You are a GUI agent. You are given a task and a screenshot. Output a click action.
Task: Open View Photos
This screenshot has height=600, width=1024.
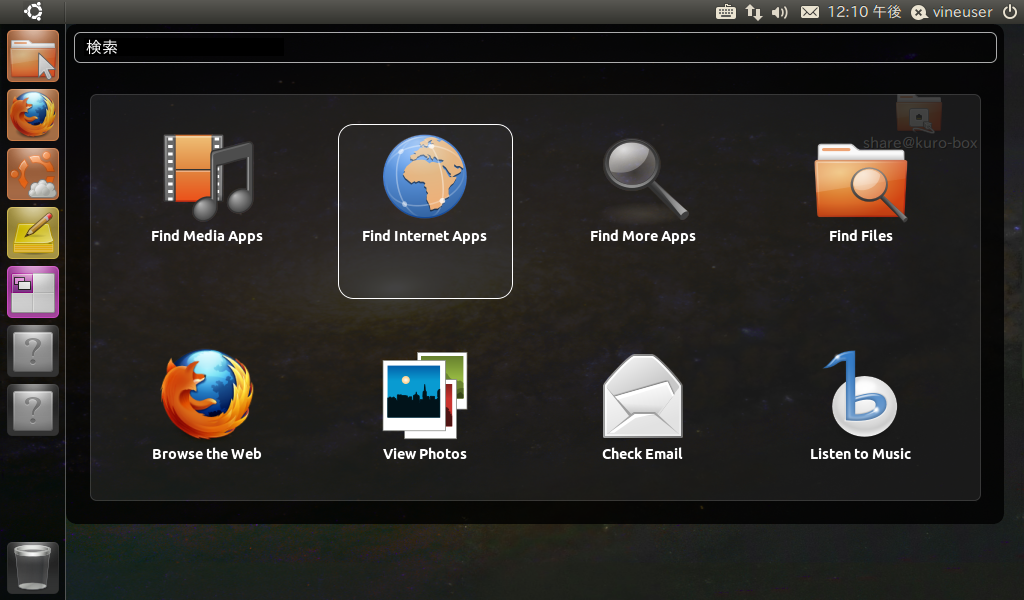[424, 406]
